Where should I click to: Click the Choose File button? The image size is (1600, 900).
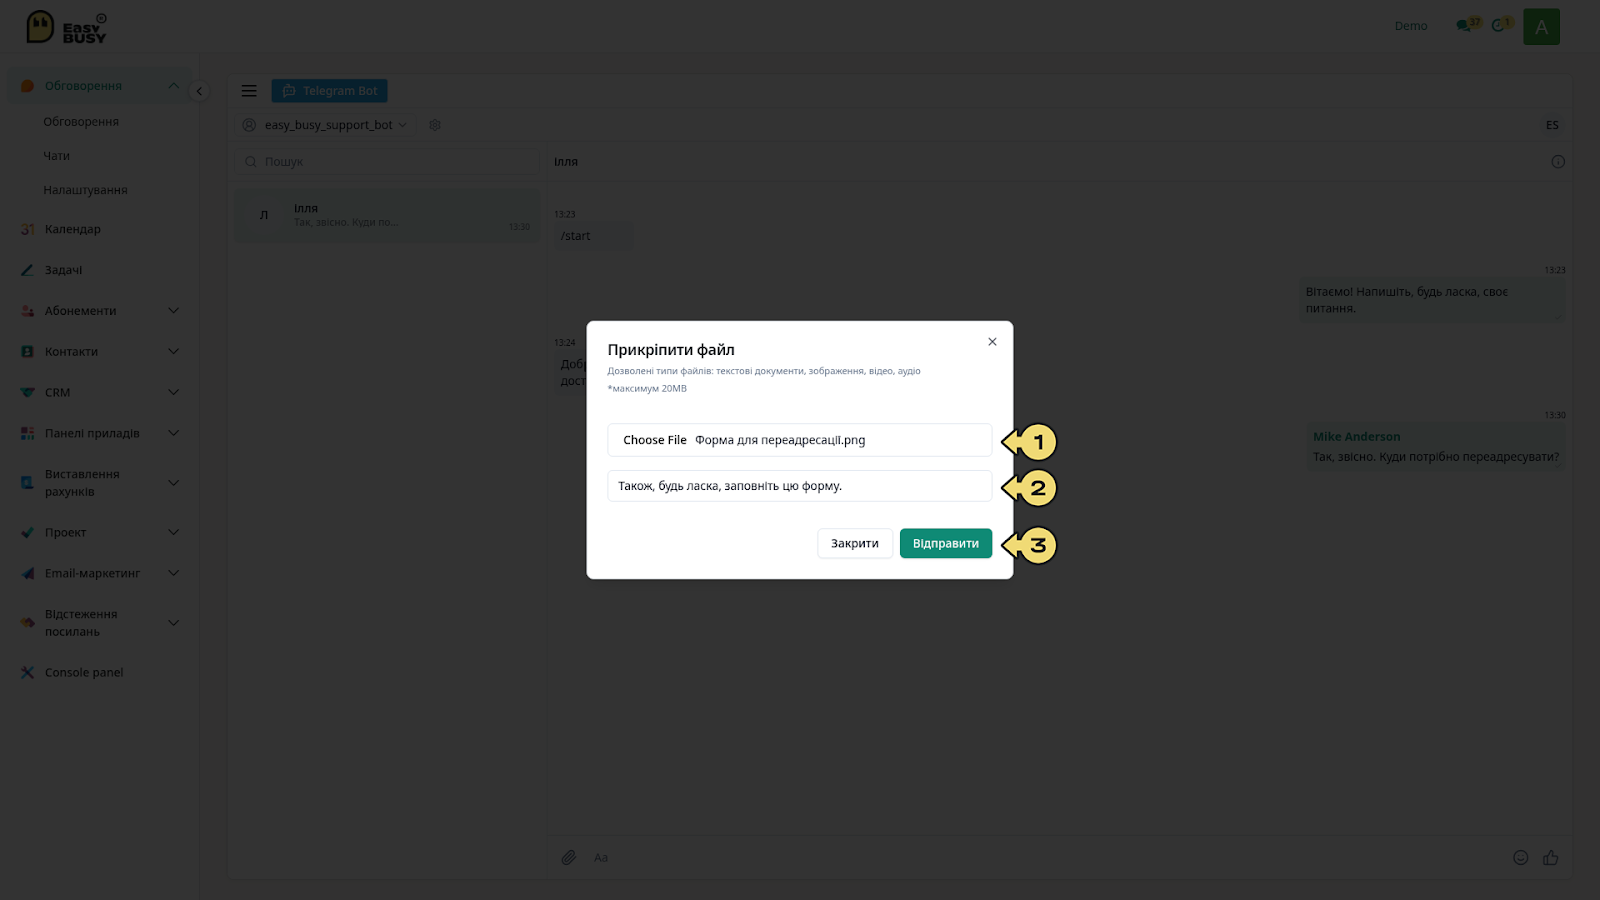655,440
